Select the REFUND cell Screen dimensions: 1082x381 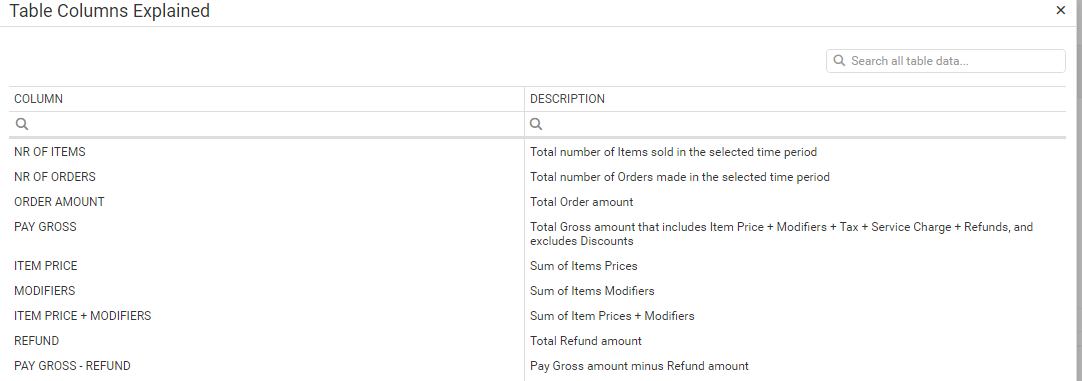[266, 340]
